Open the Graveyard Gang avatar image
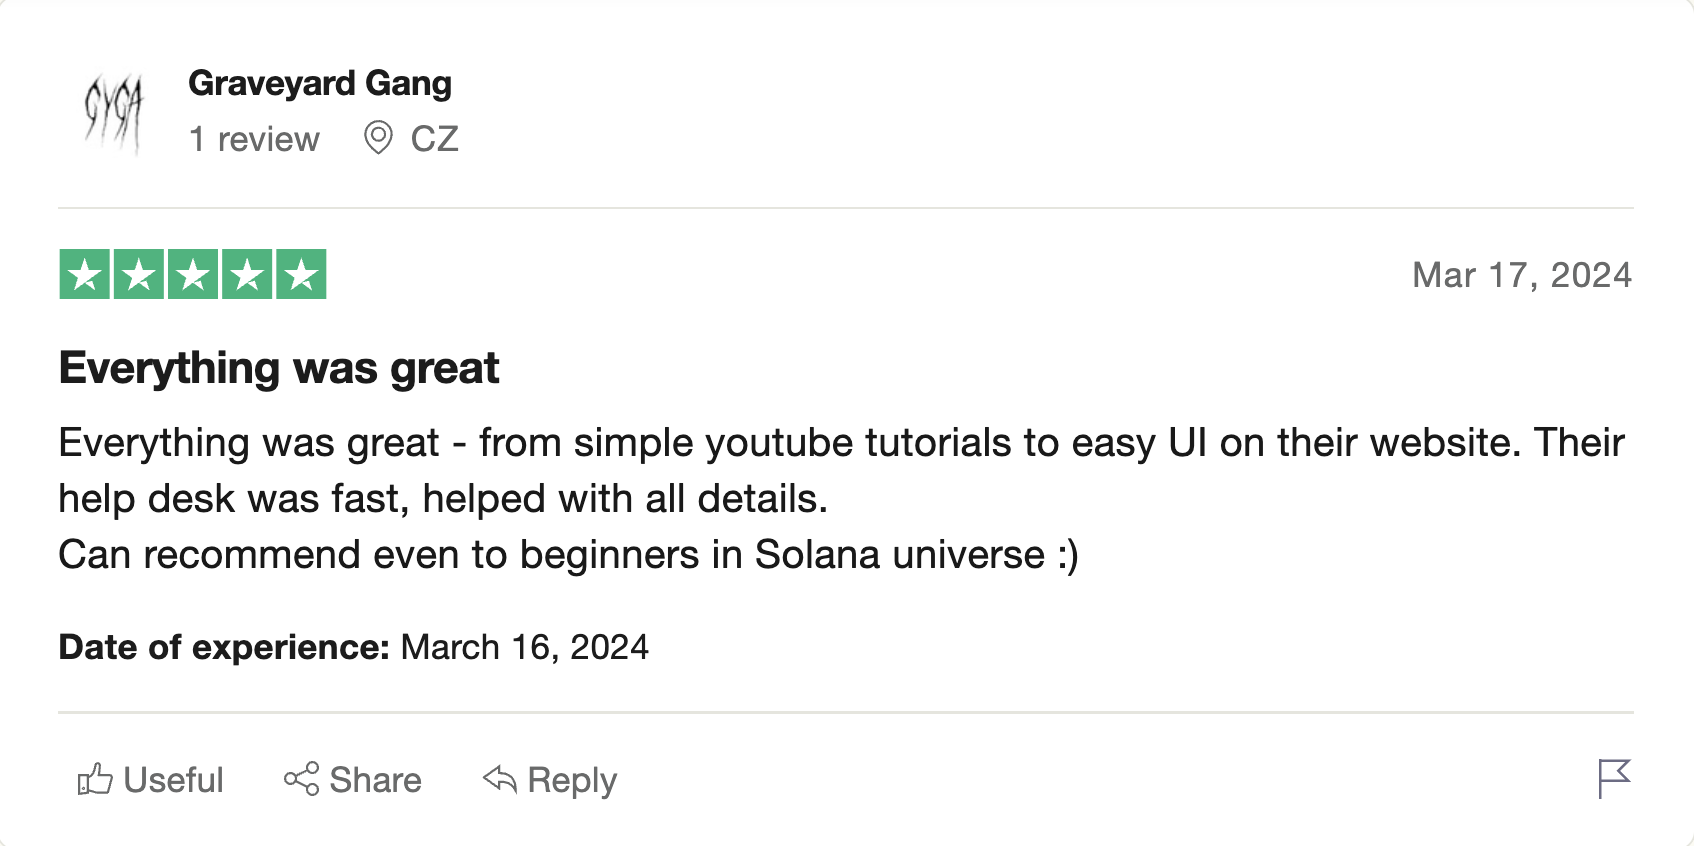The width and height of the screenshot is (1694, 846). (114, 111)
